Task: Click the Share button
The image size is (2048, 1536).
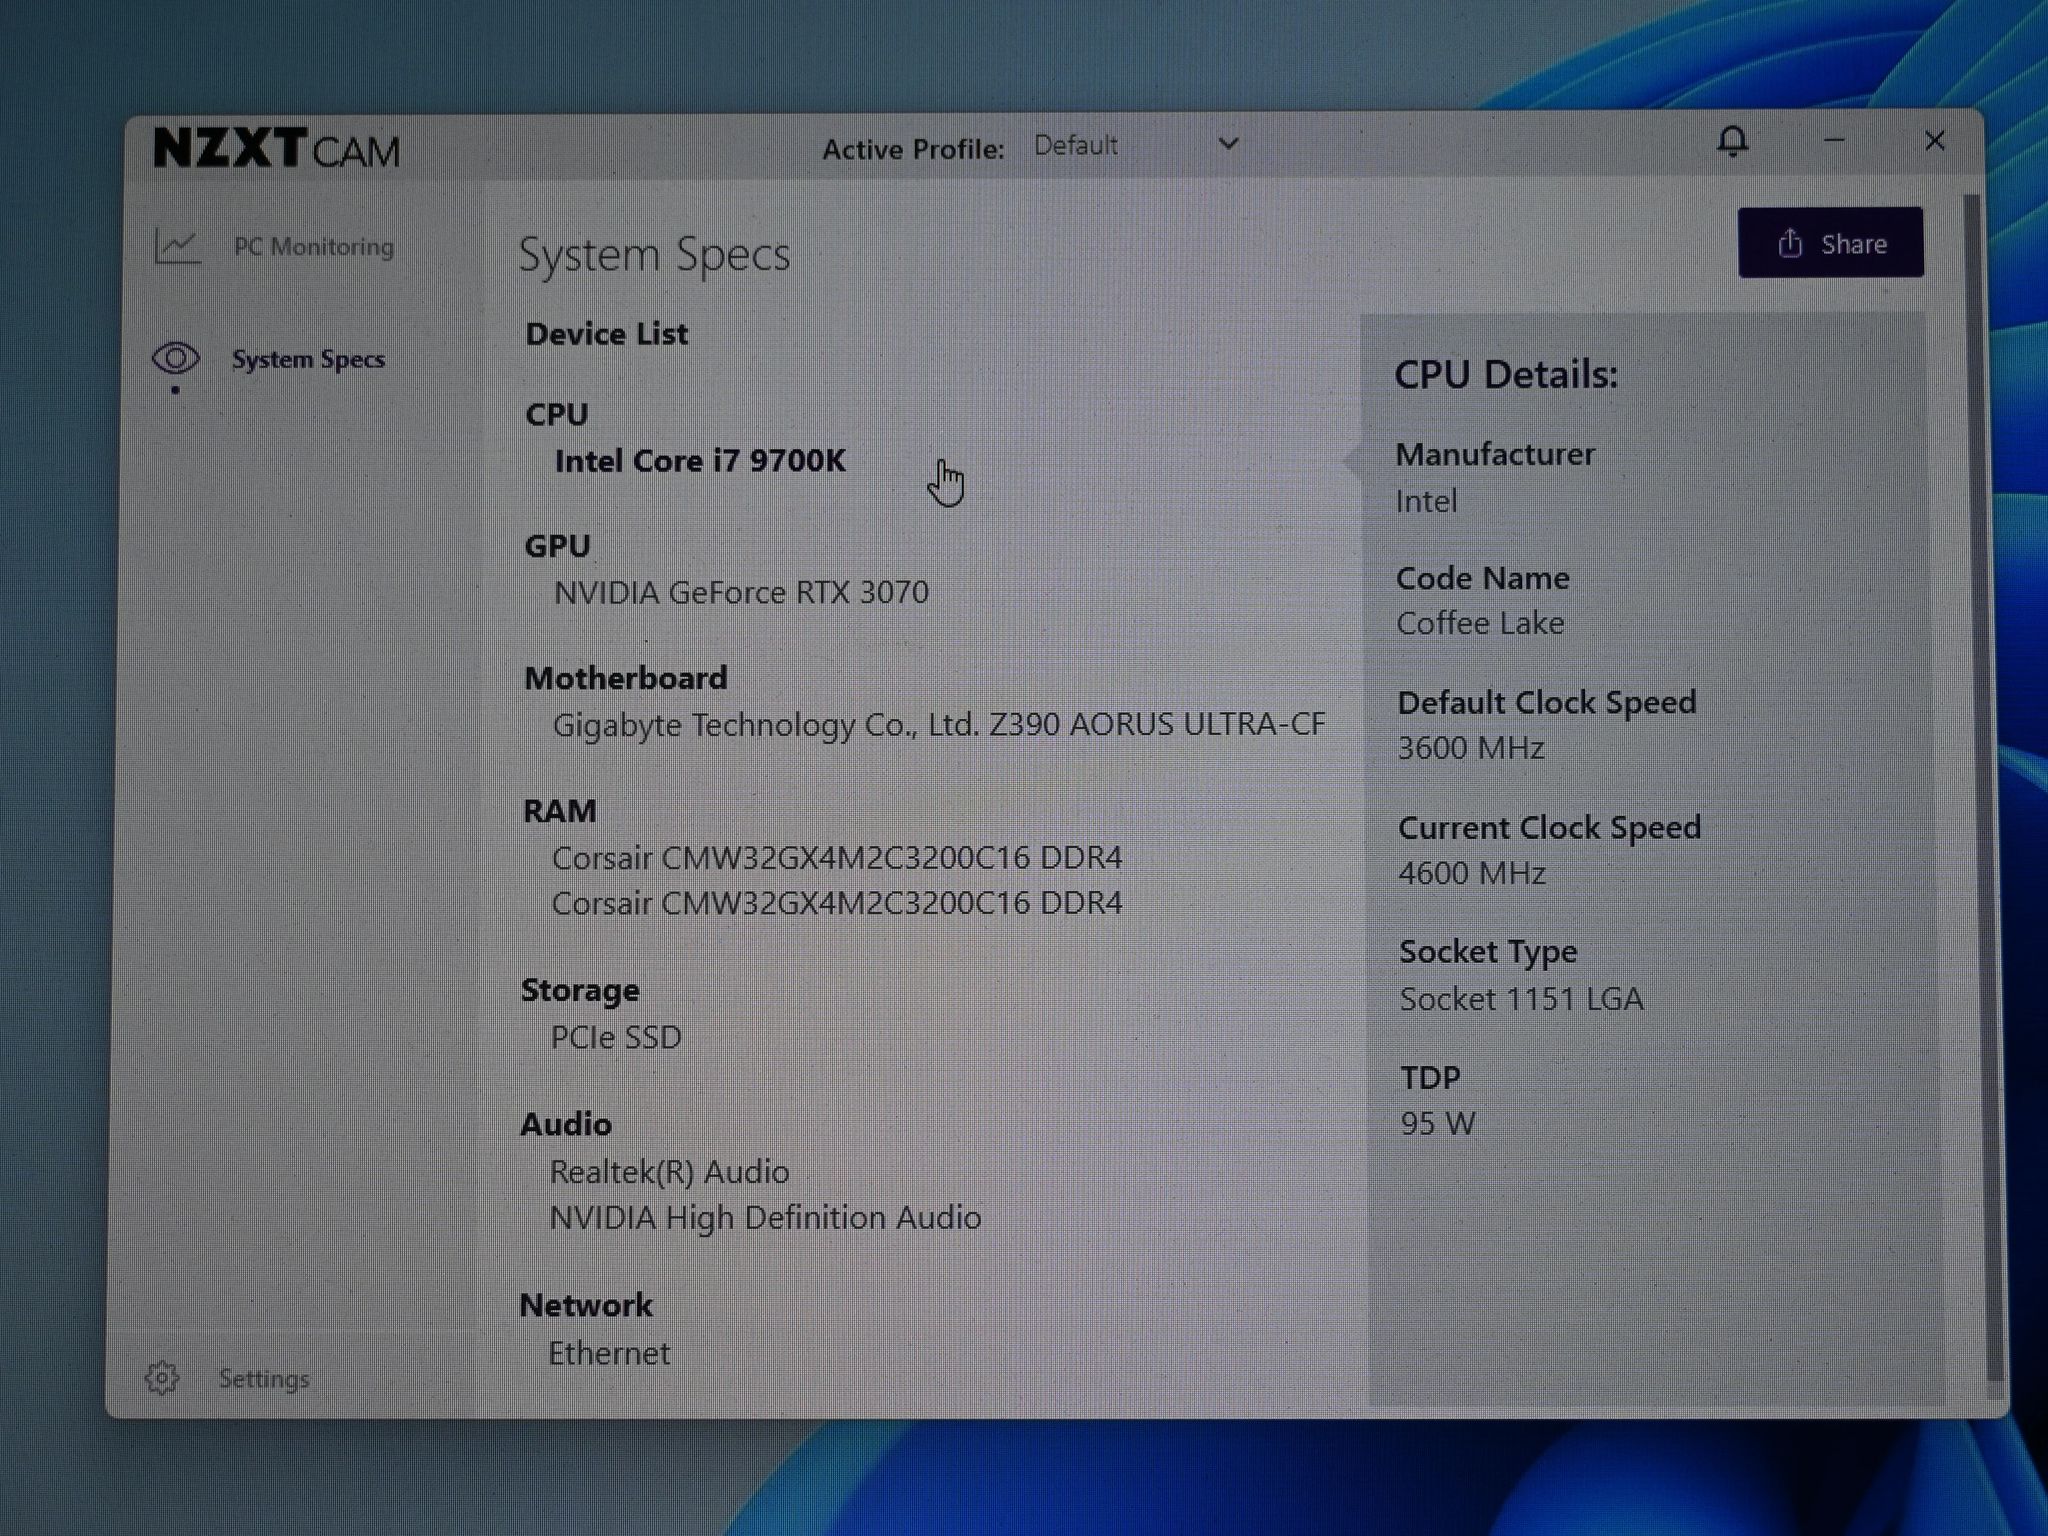Action: (1830, 243)
